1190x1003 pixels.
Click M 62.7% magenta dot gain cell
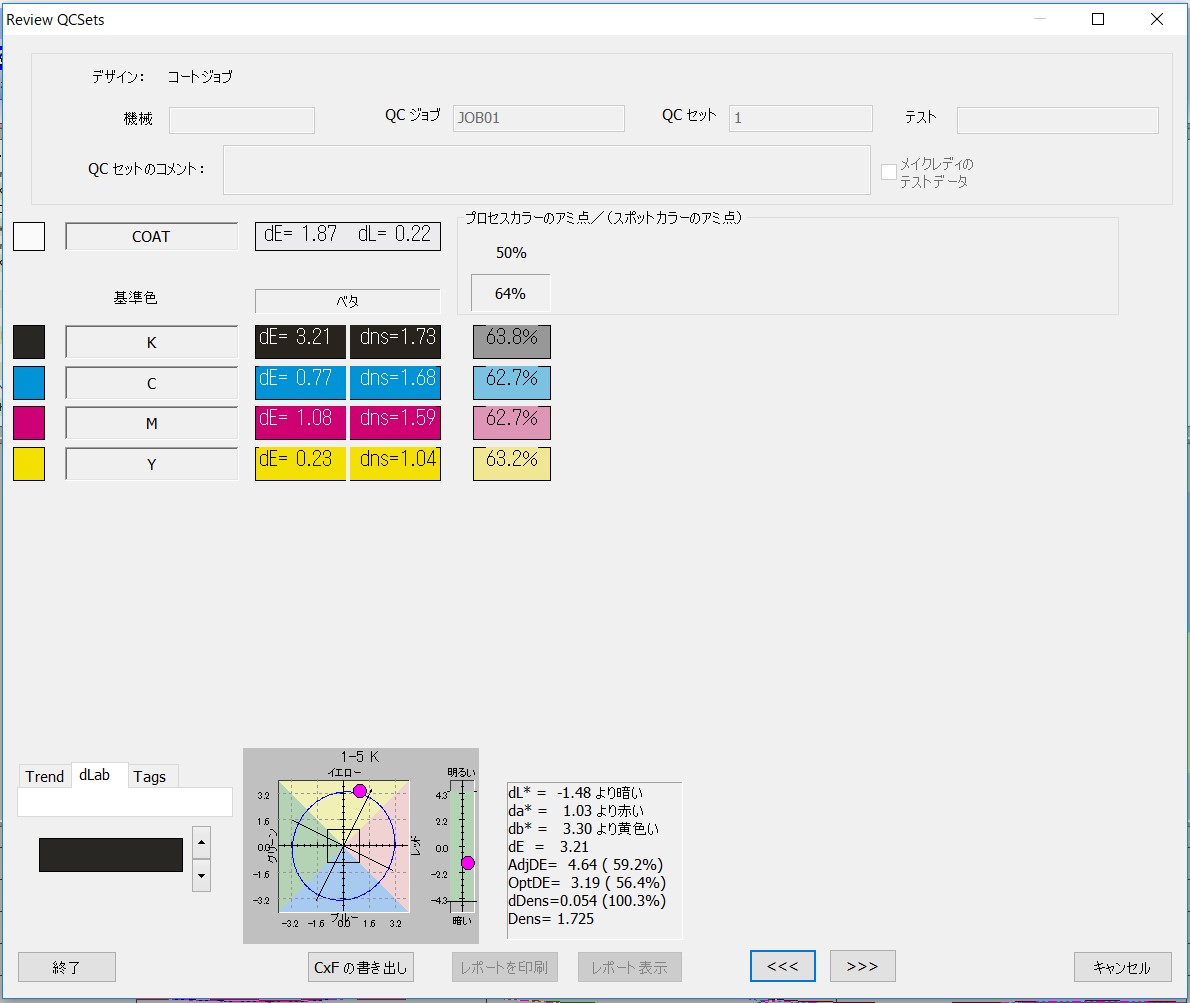coord(512,423)
